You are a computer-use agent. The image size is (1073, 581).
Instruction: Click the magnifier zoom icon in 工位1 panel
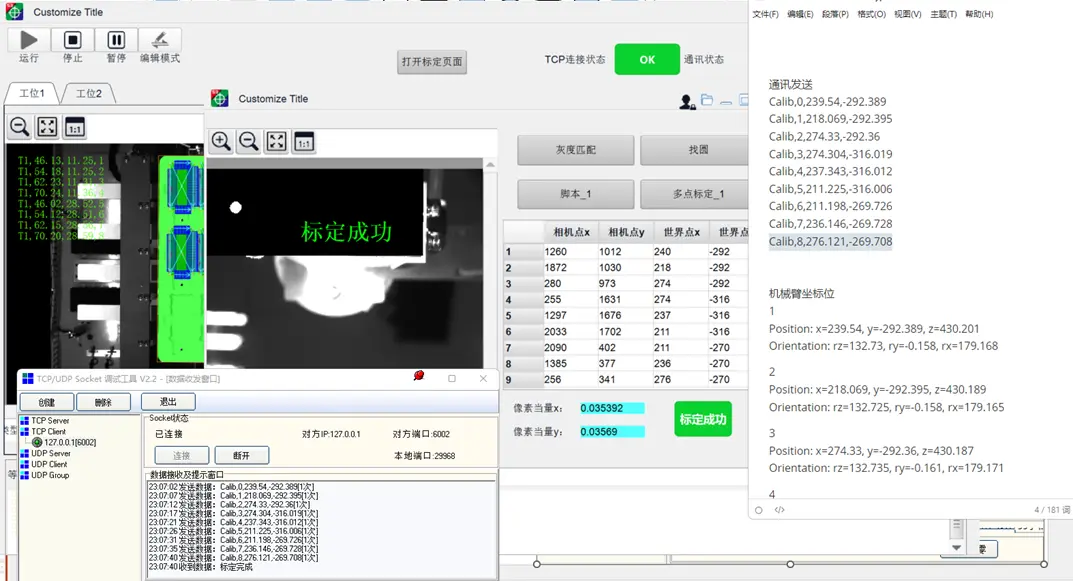point(20,127)
